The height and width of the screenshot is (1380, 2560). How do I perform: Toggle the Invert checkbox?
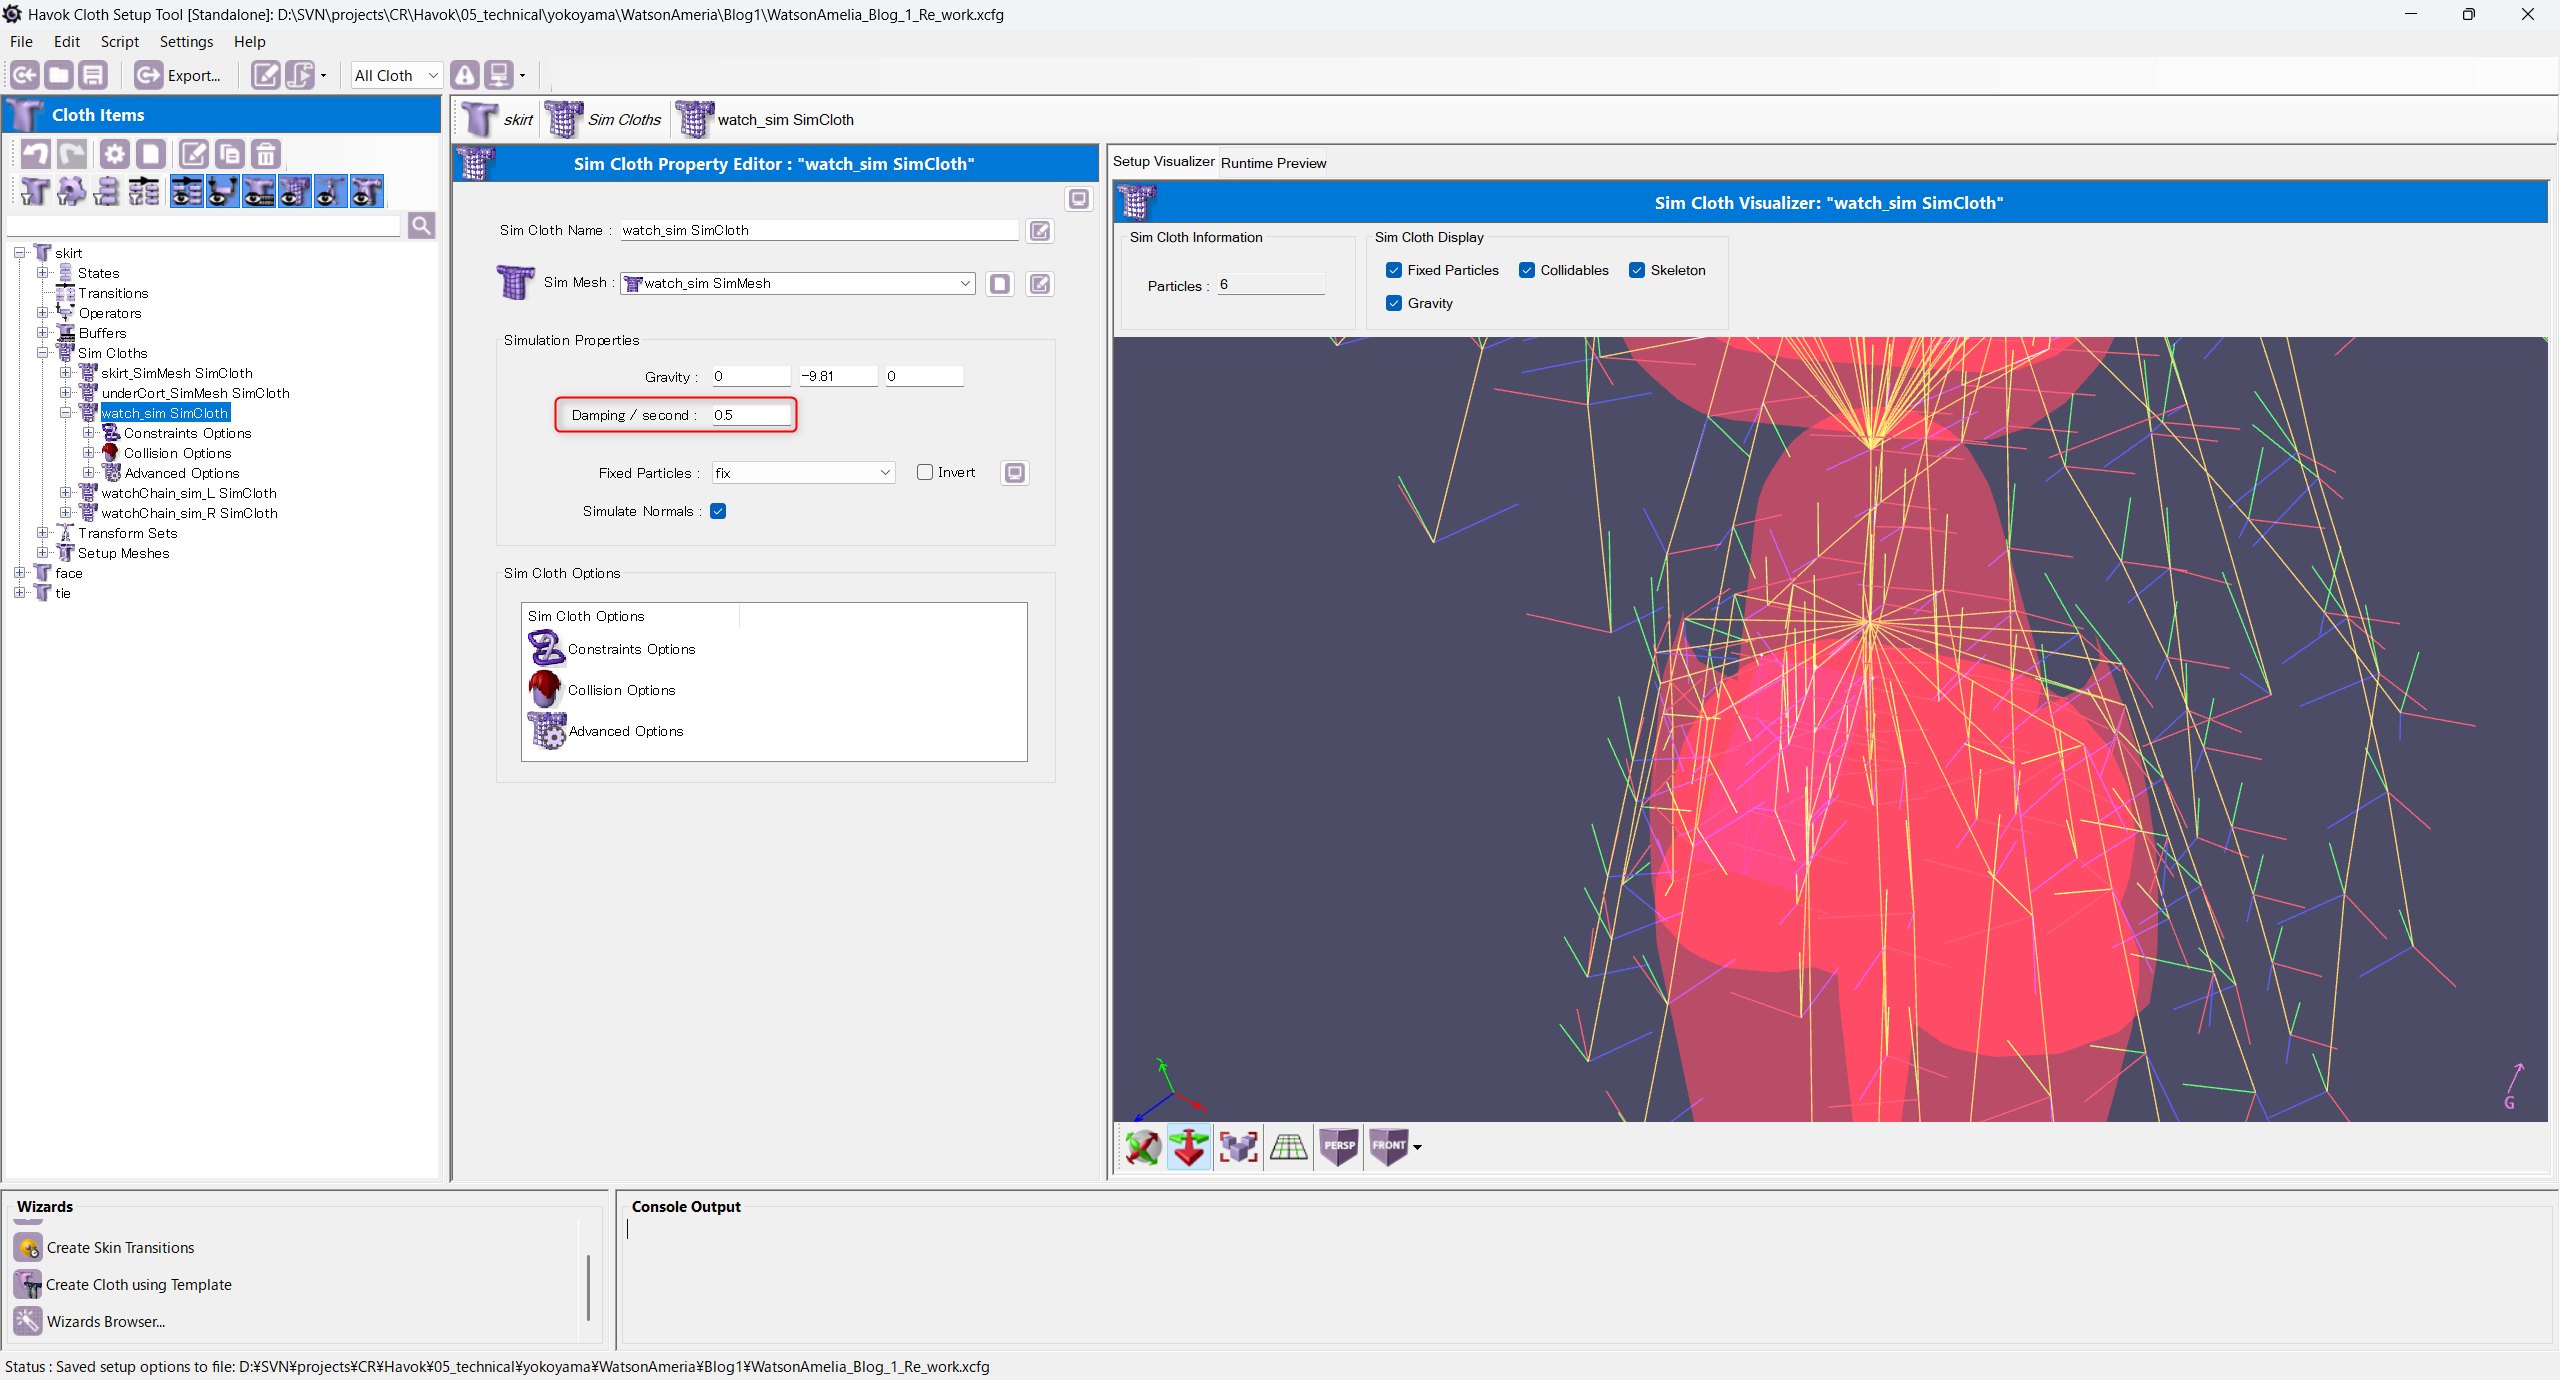924,472
